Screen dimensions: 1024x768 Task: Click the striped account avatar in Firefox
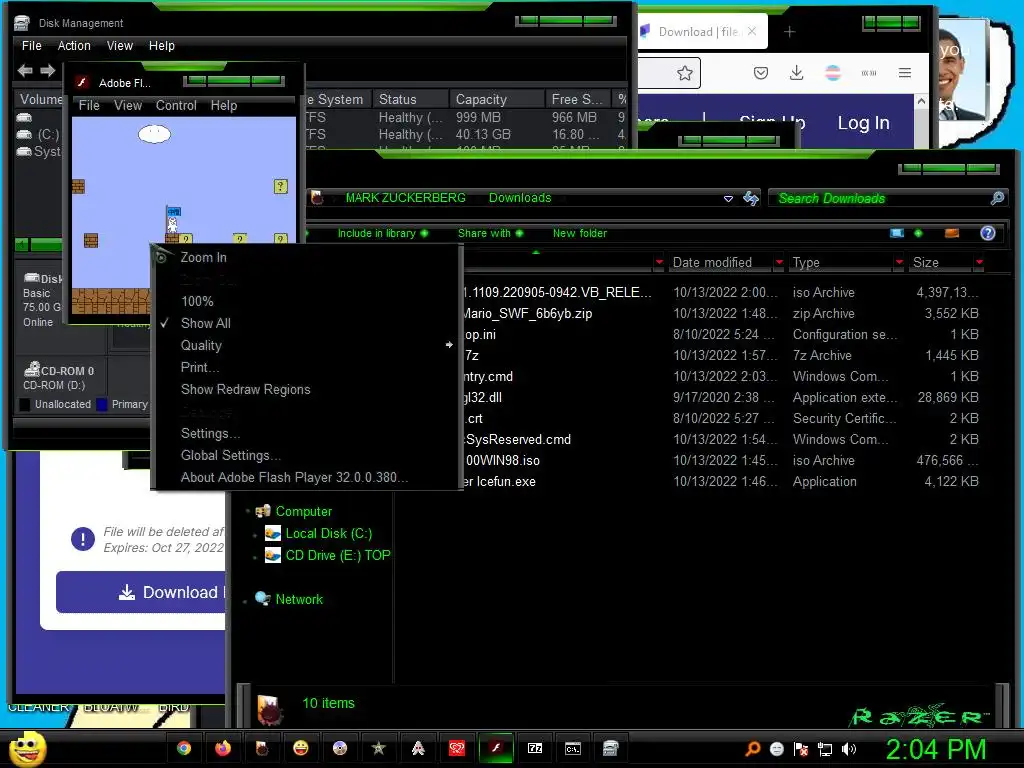pyautogui.click(x=833, y=72)
